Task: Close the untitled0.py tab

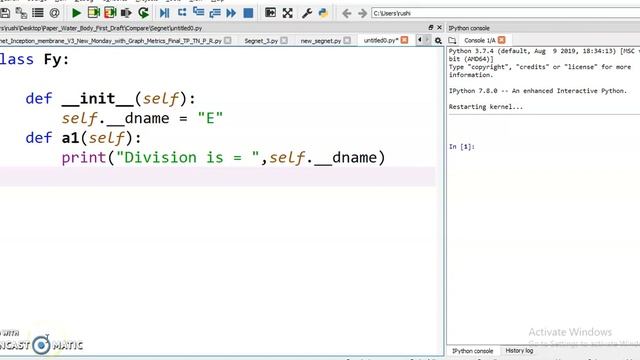Action: tap(404, 40)
